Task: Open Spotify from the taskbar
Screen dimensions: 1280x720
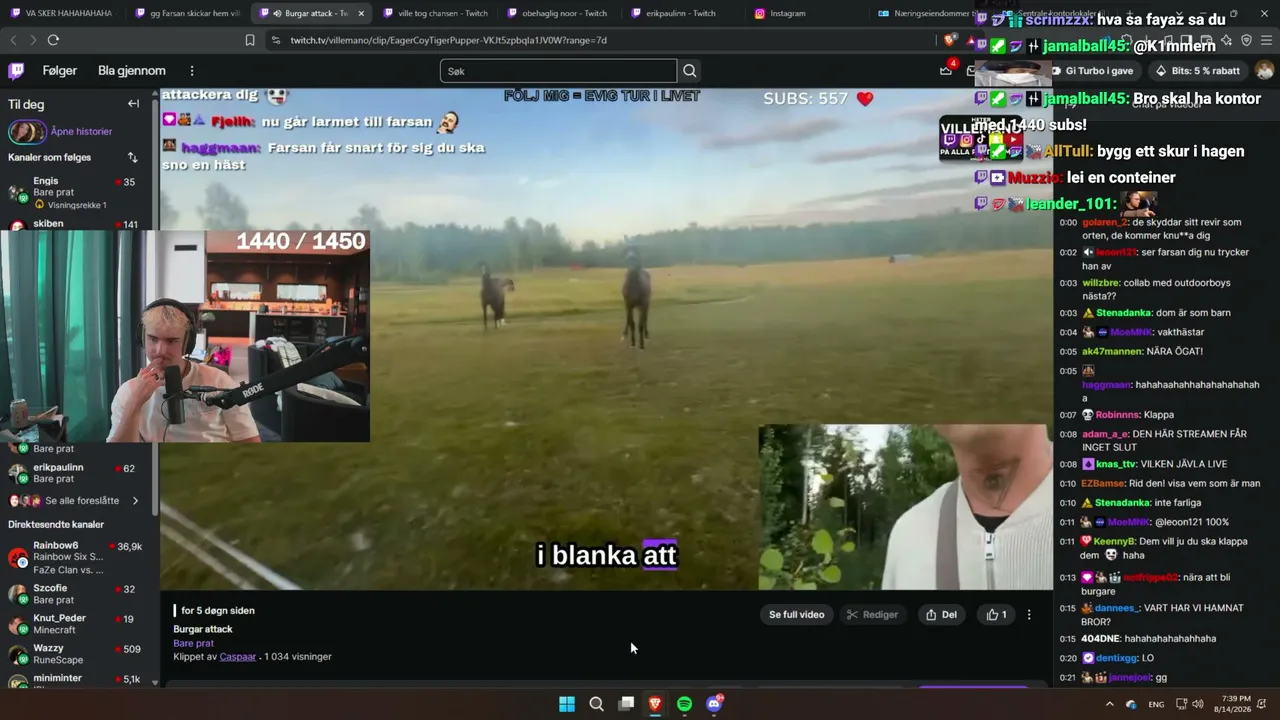Action: click(684, 704)
